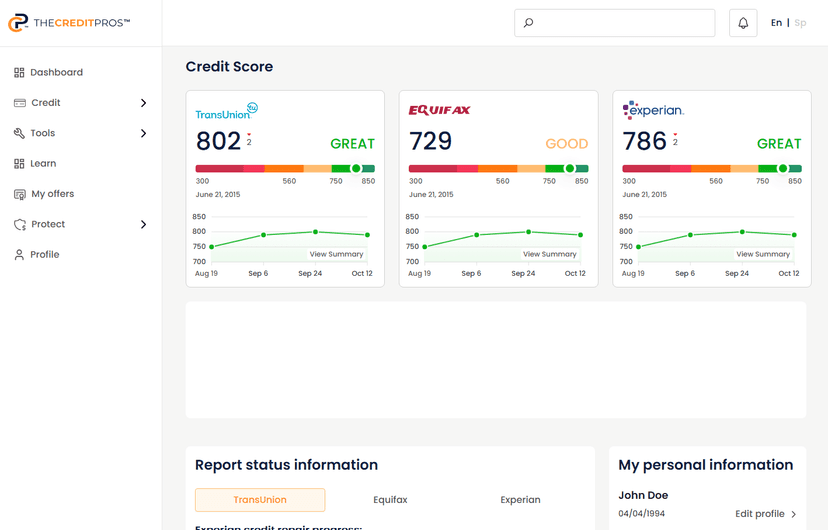Expand the Credit submenu chevron
This screenshot has height=530, width=828.
pyautogui.click(x=143, y=103)
